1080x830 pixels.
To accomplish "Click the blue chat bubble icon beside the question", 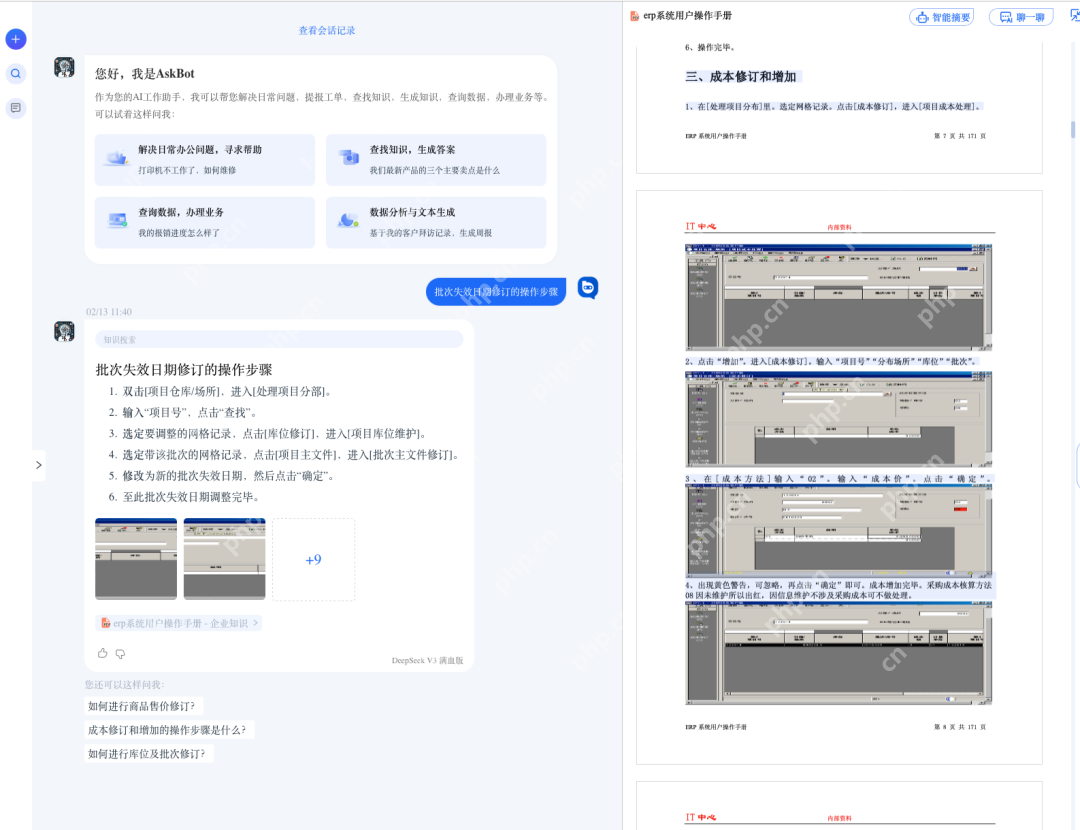I will [x=587, y=287].
